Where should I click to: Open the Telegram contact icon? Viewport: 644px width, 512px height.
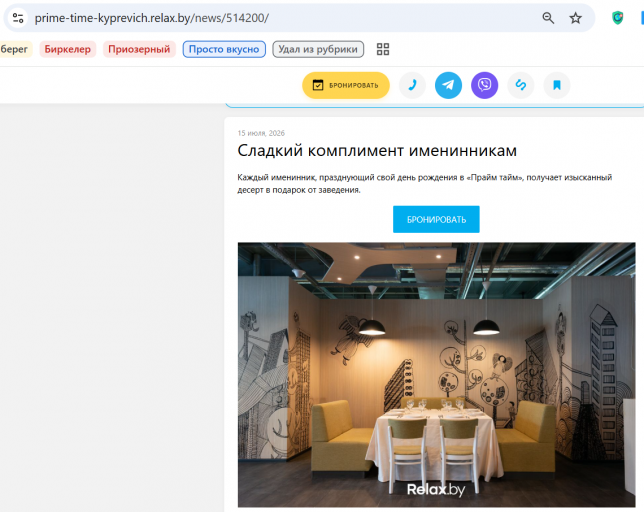448,85
